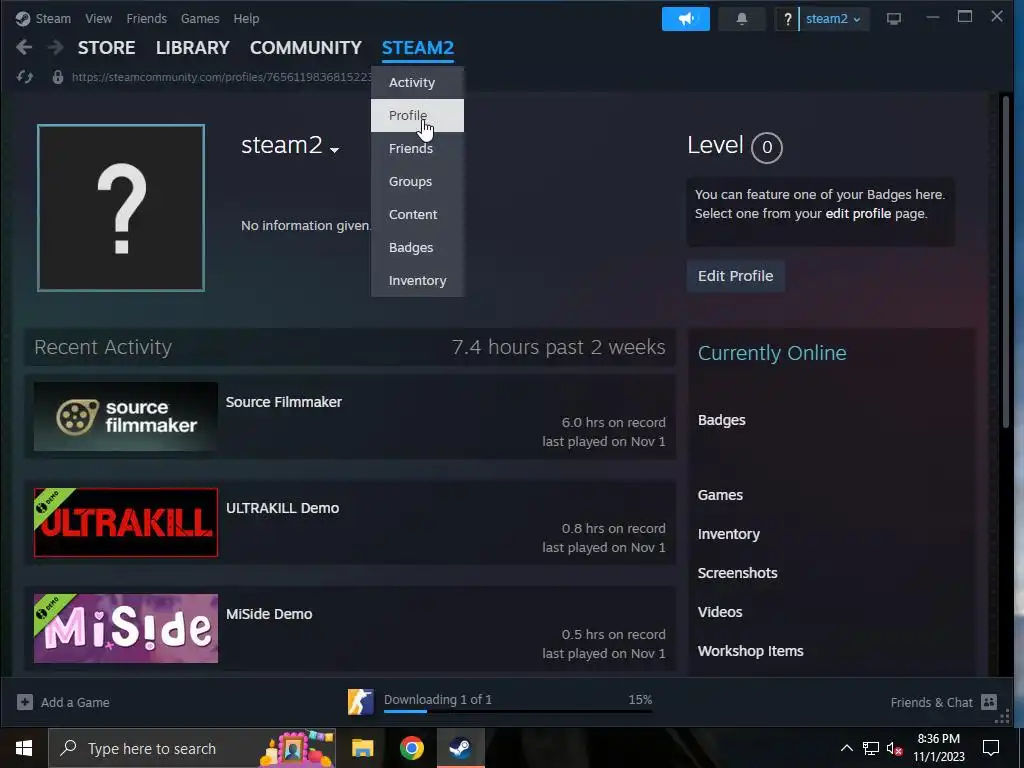Open the View menu
This screenshot has height=768, width=1024.
(x=98, y=18)
